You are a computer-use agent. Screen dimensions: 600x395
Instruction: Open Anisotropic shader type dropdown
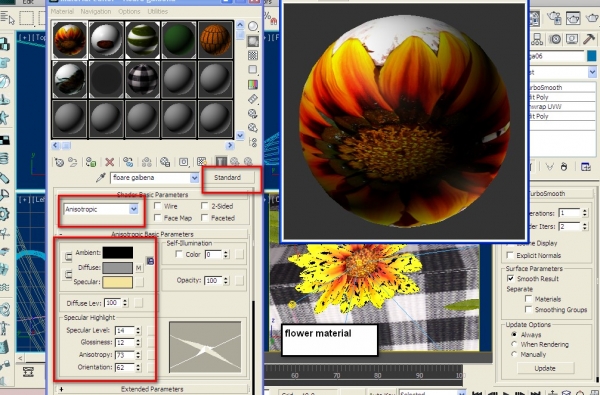134,209
